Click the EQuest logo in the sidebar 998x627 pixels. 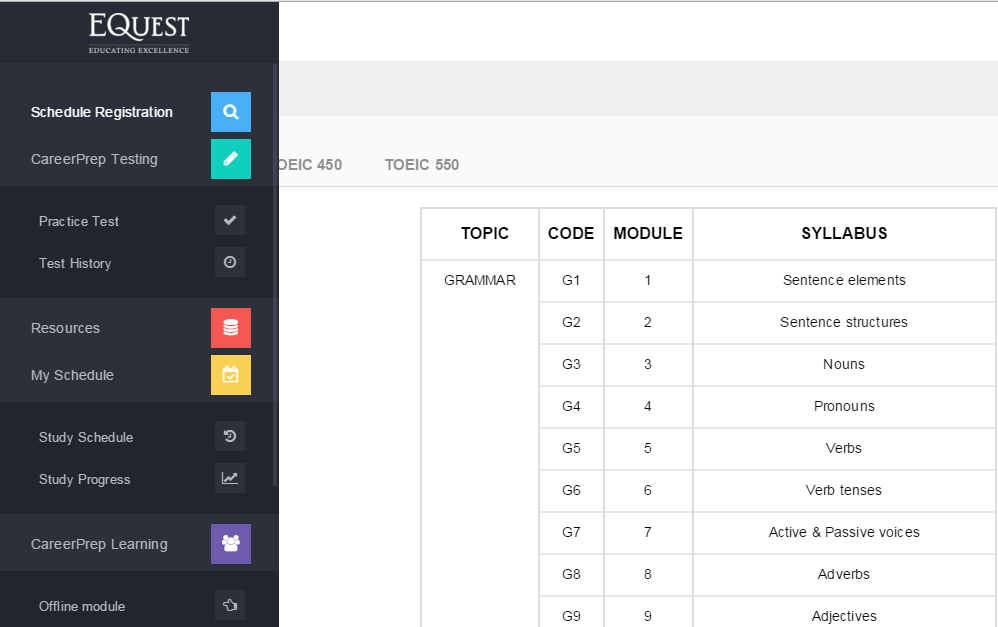point(138,32)
